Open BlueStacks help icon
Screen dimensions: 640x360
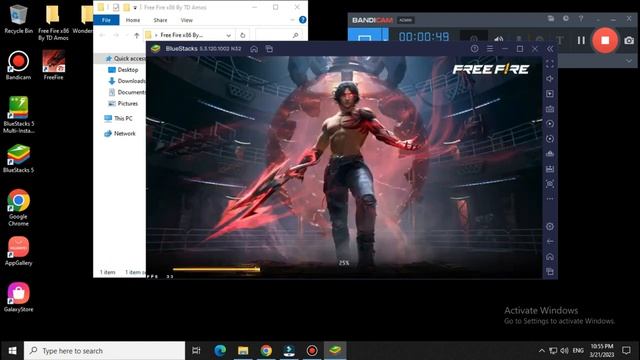(474, 49)
